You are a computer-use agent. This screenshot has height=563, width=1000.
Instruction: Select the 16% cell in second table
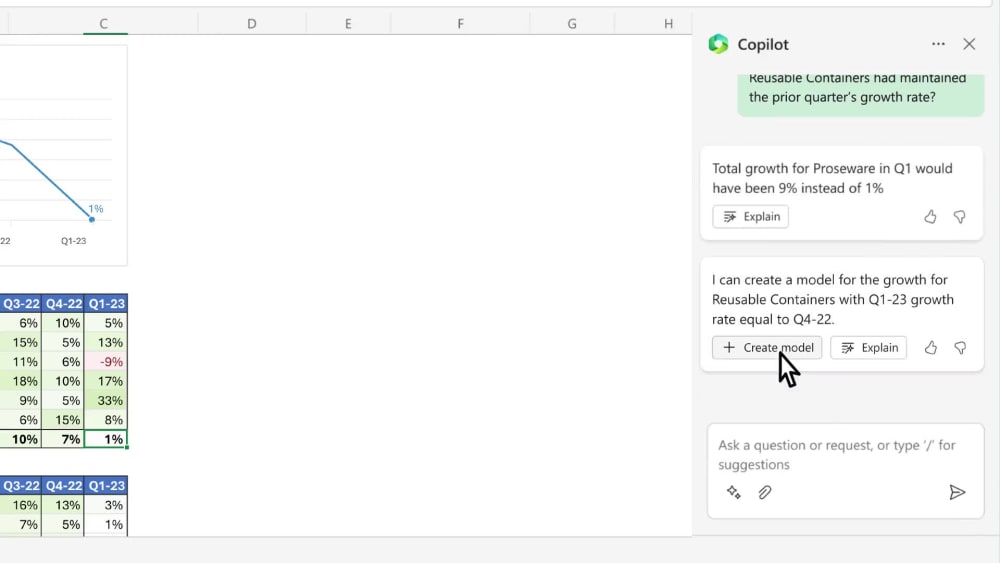[20, 505]
